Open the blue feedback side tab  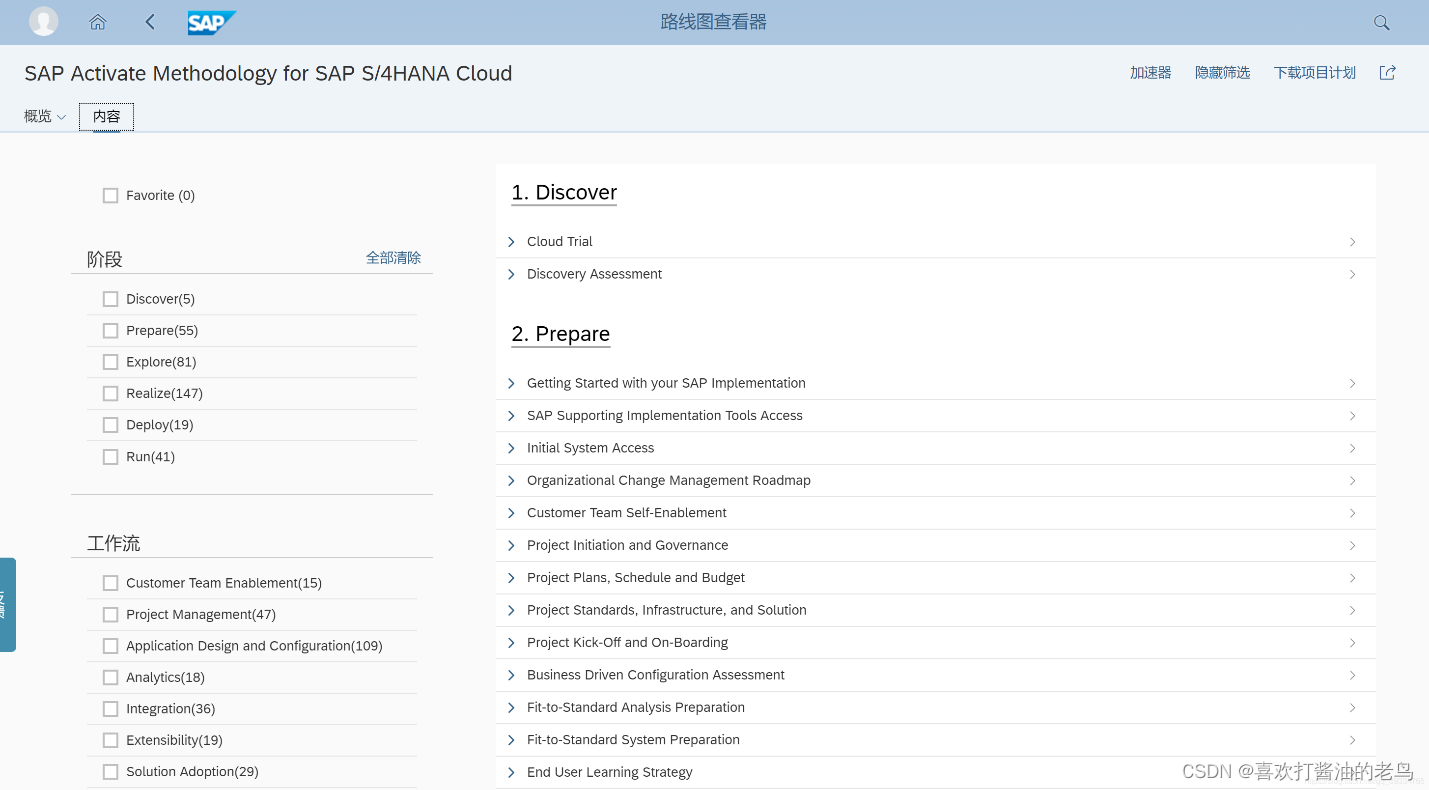[x=7, y=605]
